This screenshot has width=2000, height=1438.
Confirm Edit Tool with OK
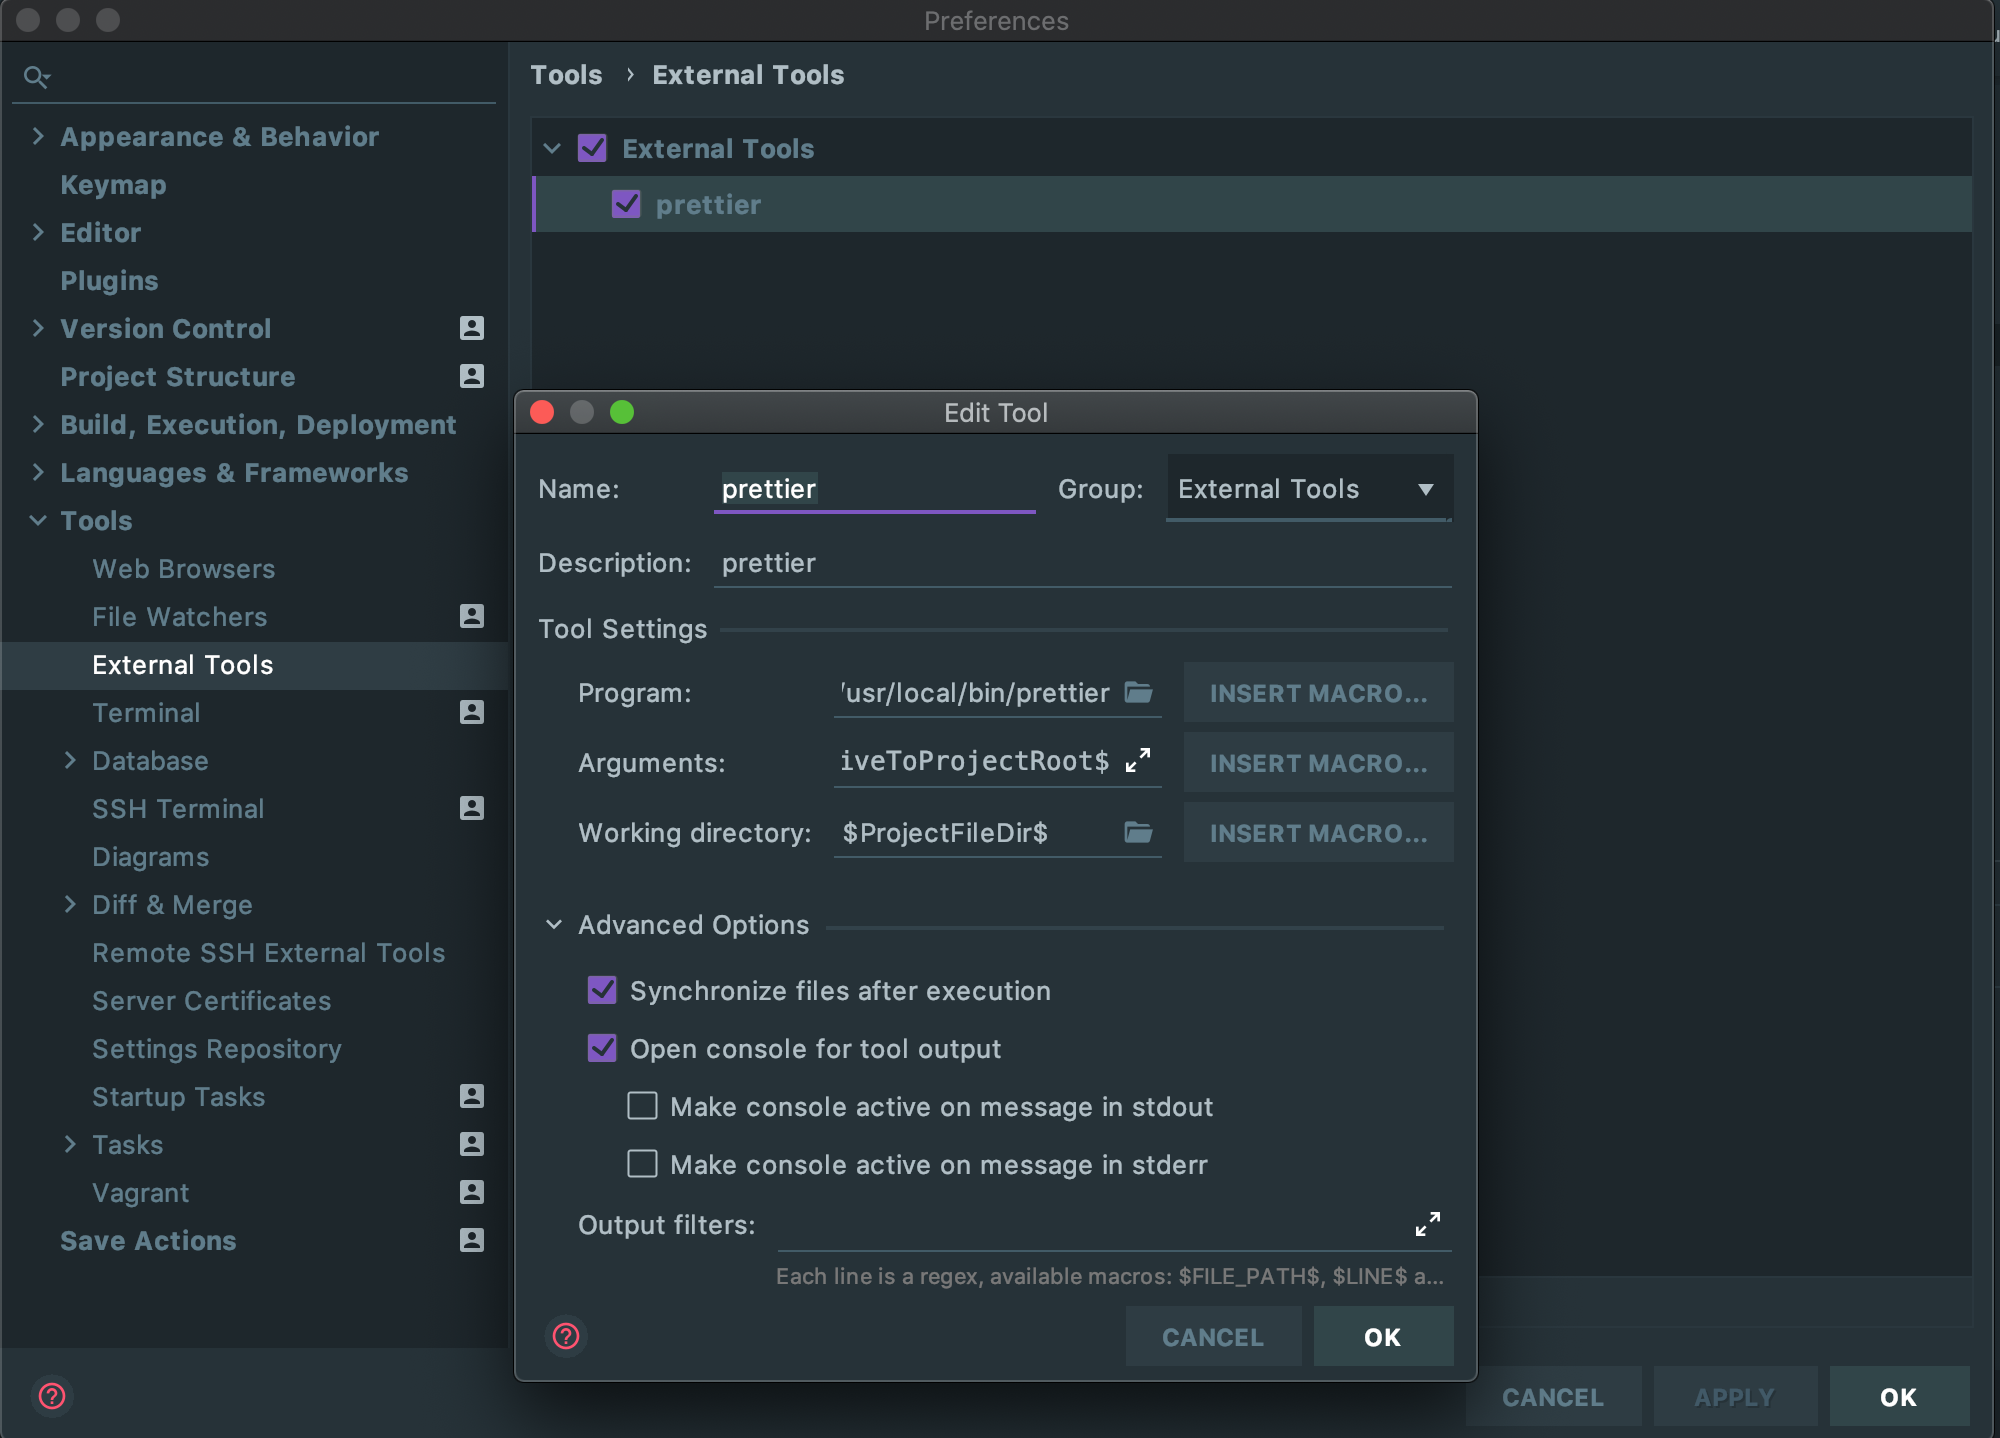click(1383, 1337)
